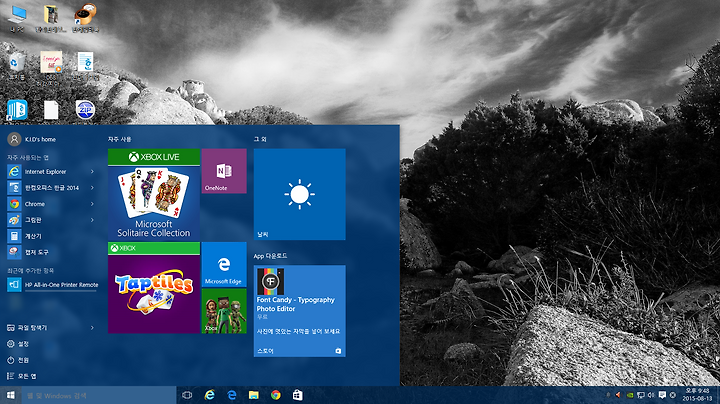Image resolution: width=720 pixels, height=404 pixels.
Task: Open 설정 (Settings) in the Start menu
Action: pos(18,344)
